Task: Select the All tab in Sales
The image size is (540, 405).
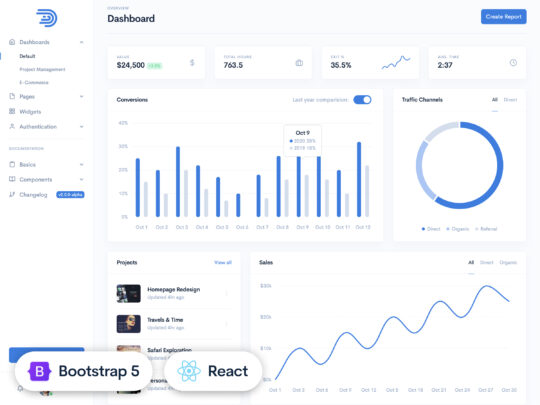Action: coord(471,262)
